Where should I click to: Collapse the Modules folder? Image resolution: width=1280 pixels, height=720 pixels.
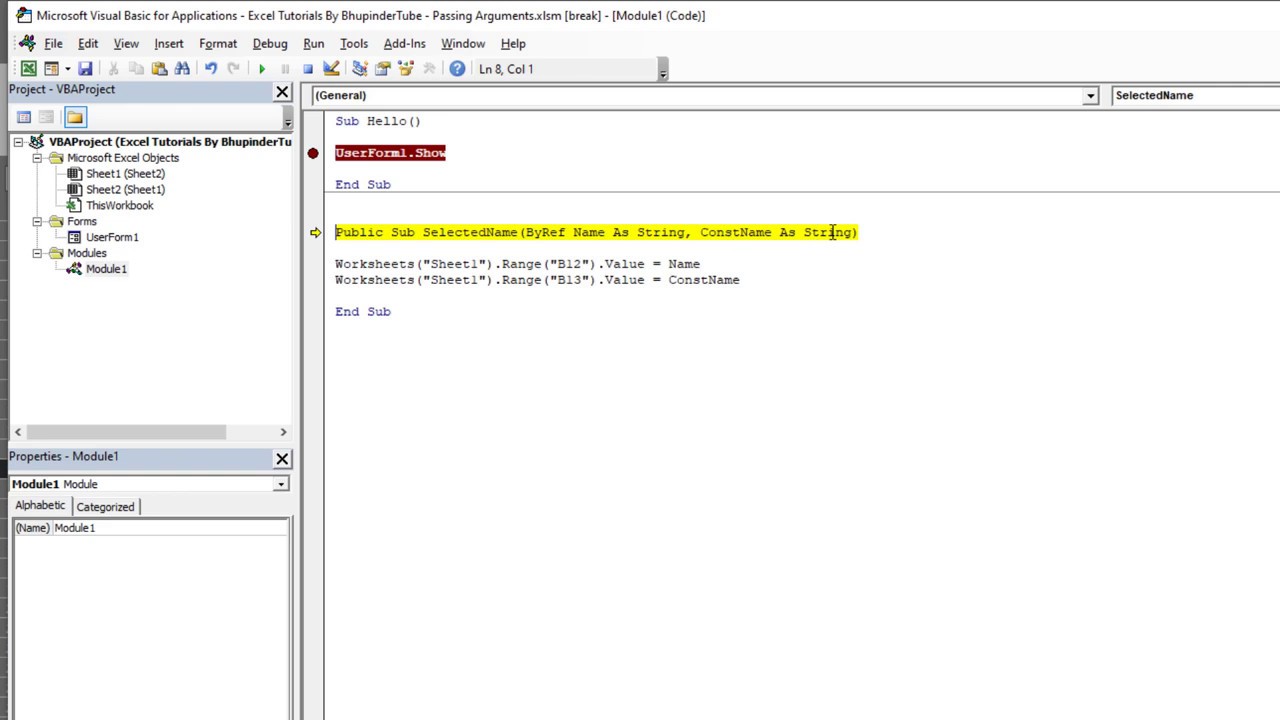(37, 254)
